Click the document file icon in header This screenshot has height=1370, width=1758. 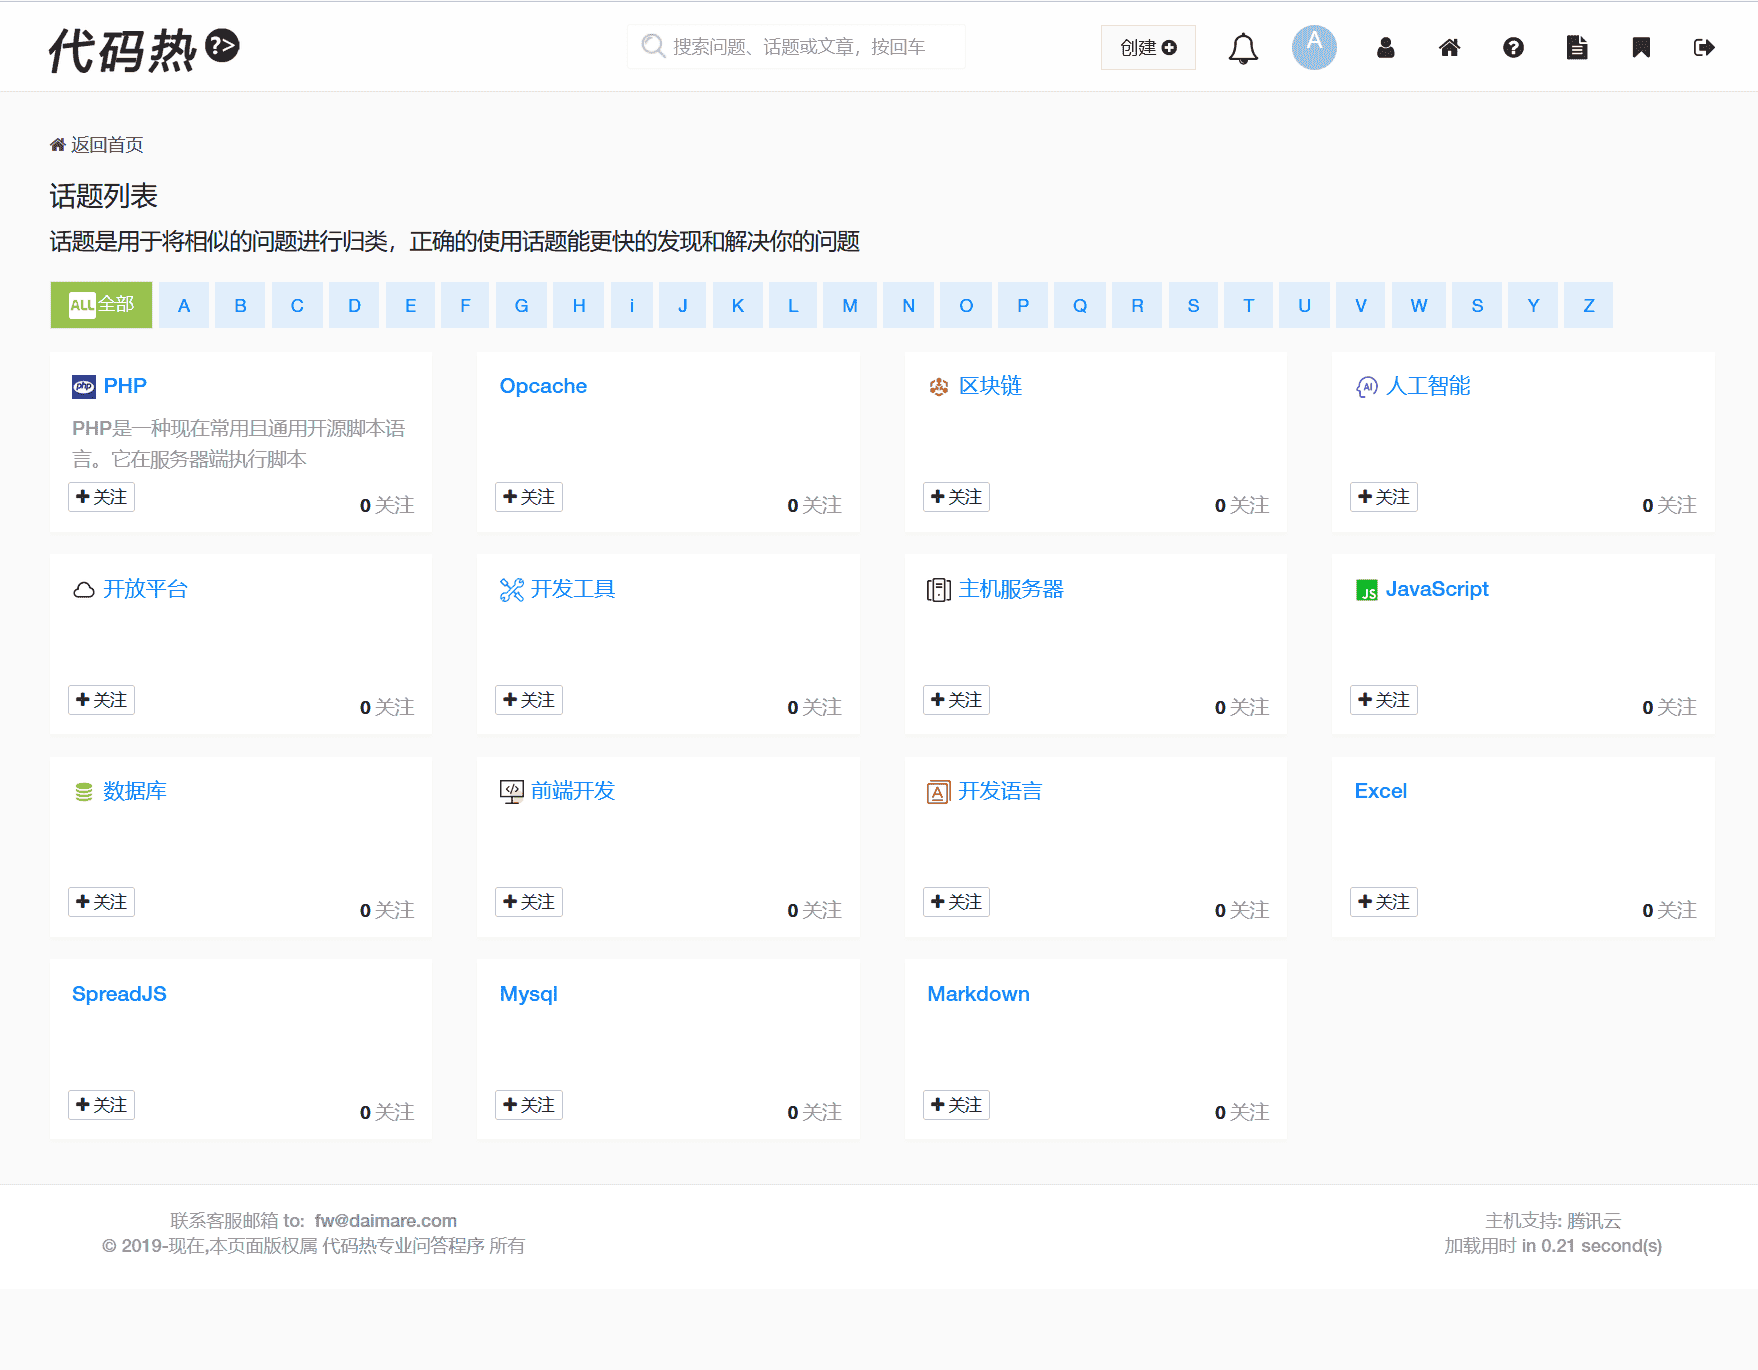click(1577, 48)
